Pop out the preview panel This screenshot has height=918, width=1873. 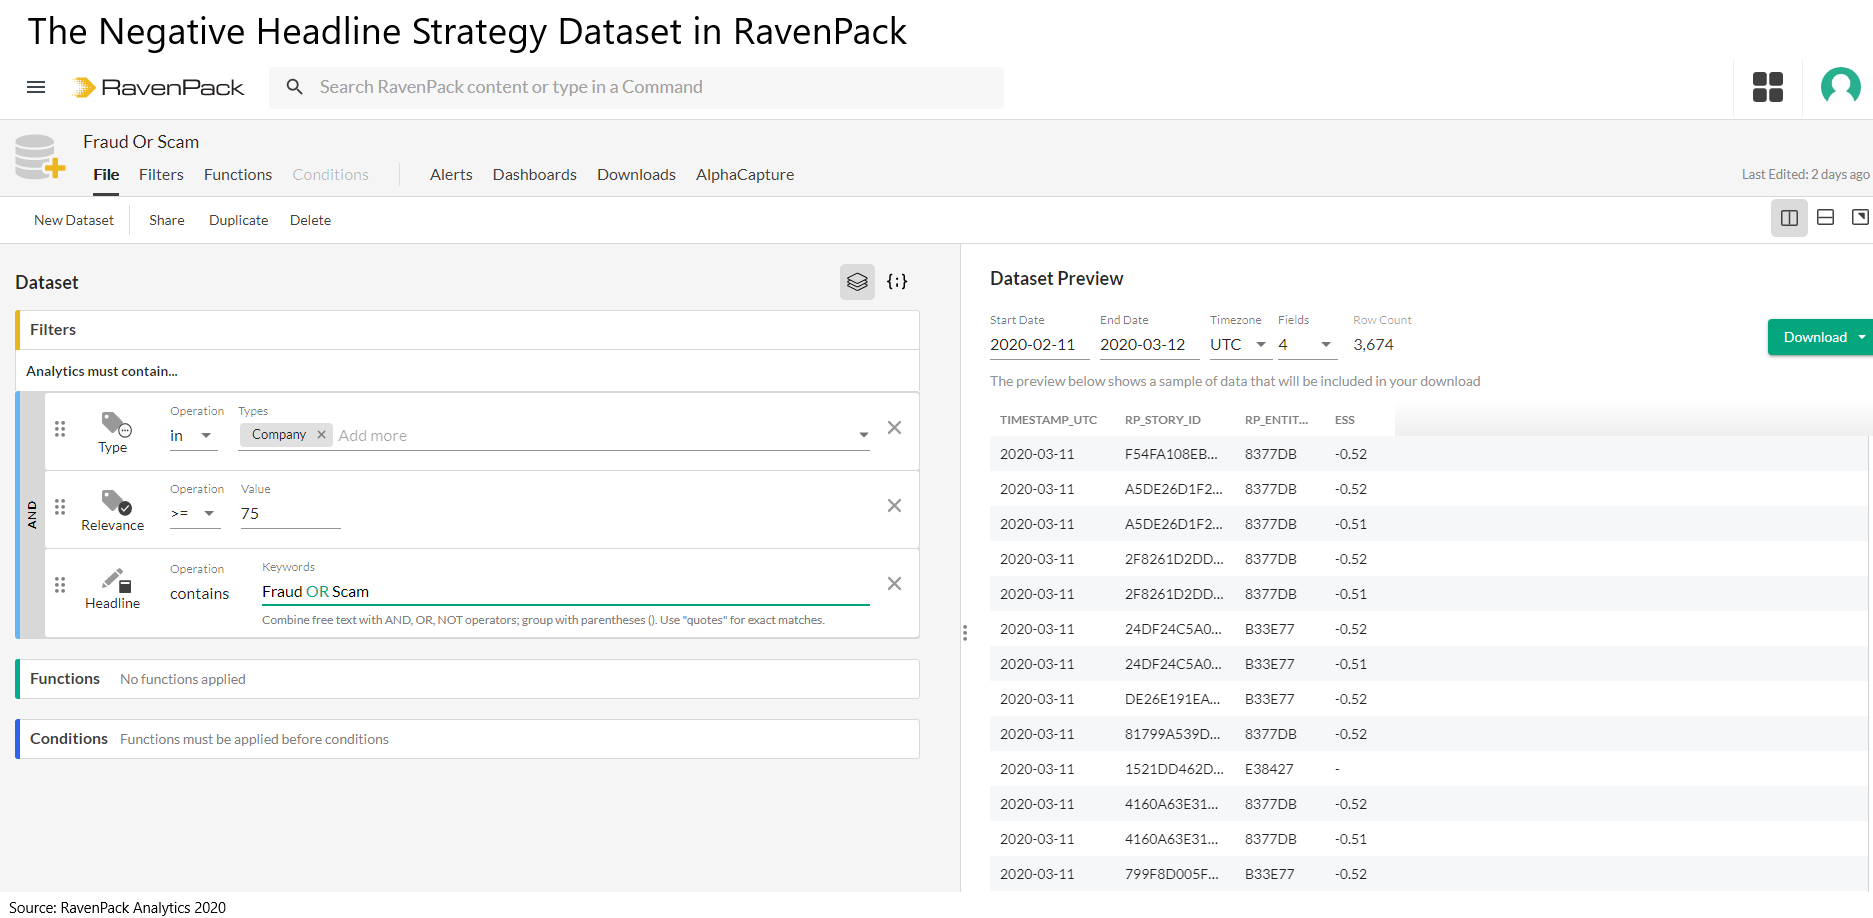1859,218
